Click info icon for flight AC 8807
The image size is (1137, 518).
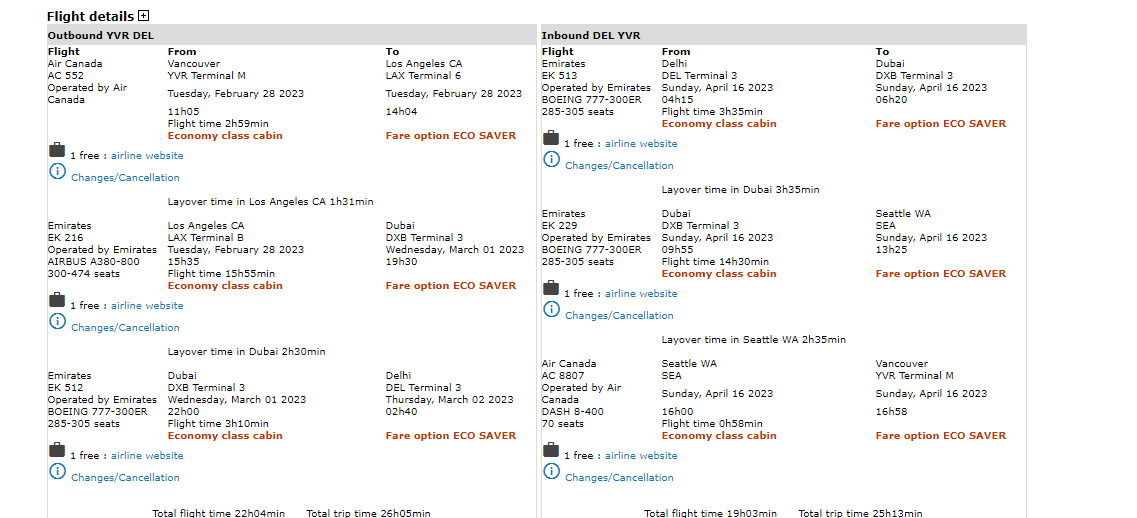tap(551, 472)
